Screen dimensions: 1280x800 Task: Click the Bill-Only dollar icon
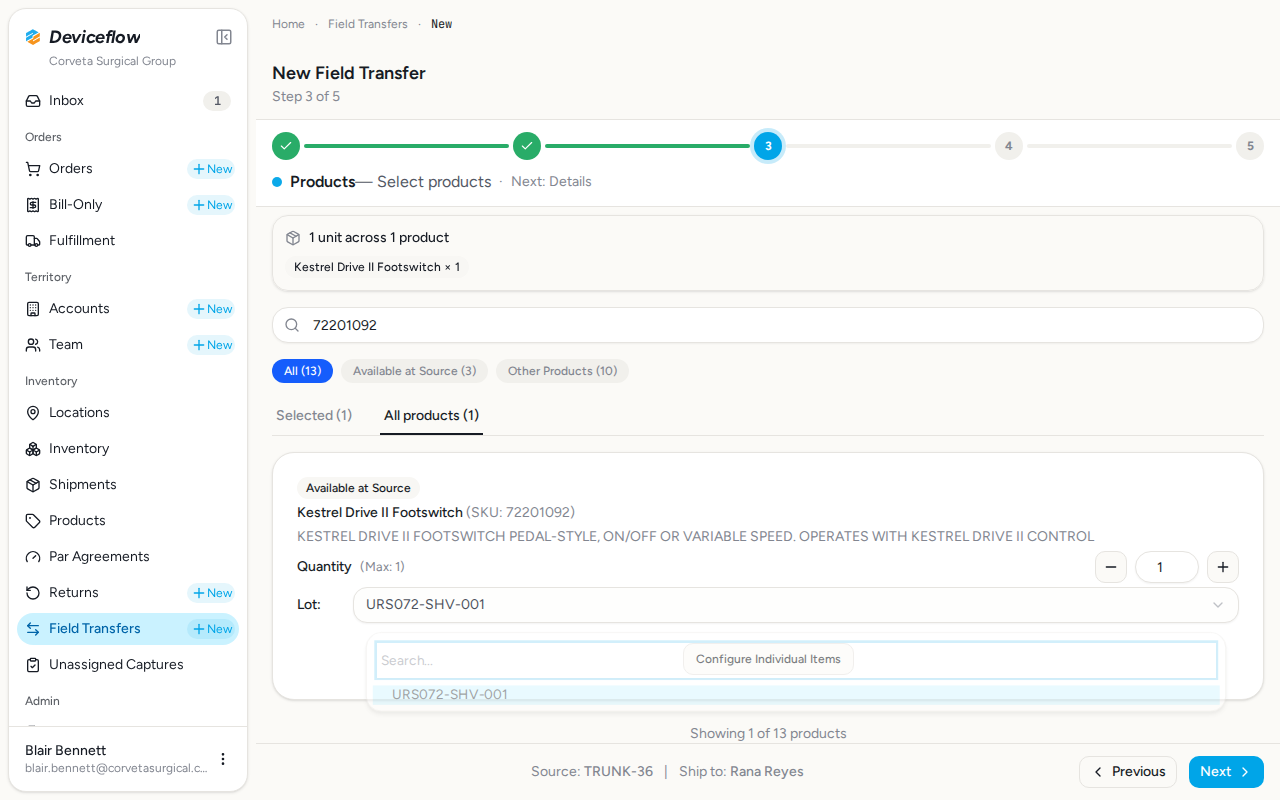(x=33, y=205)
